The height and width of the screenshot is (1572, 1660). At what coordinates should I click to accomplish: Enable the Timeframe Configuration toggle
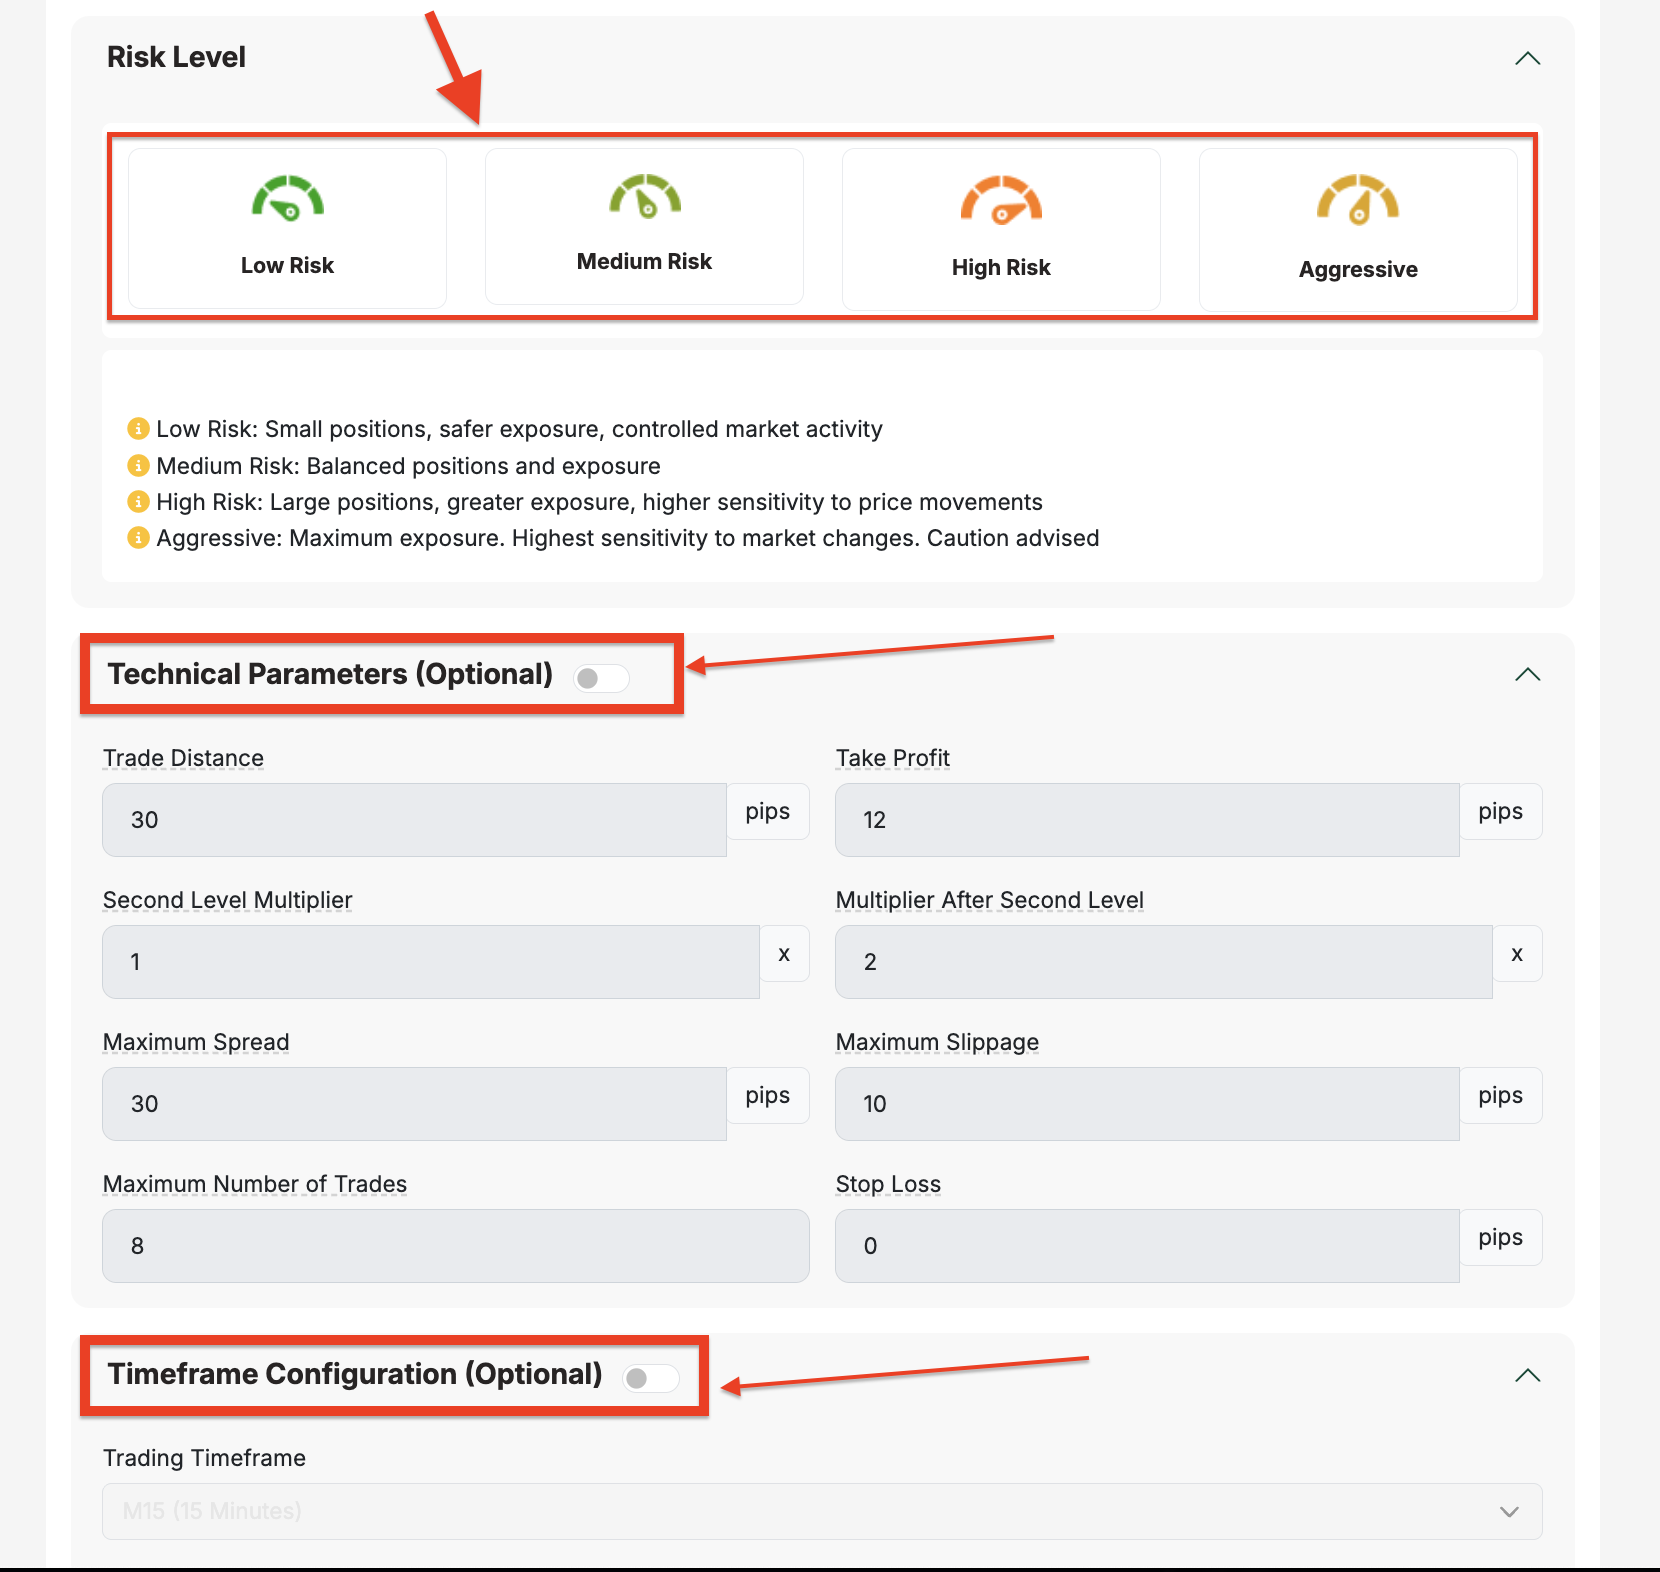650,1378
